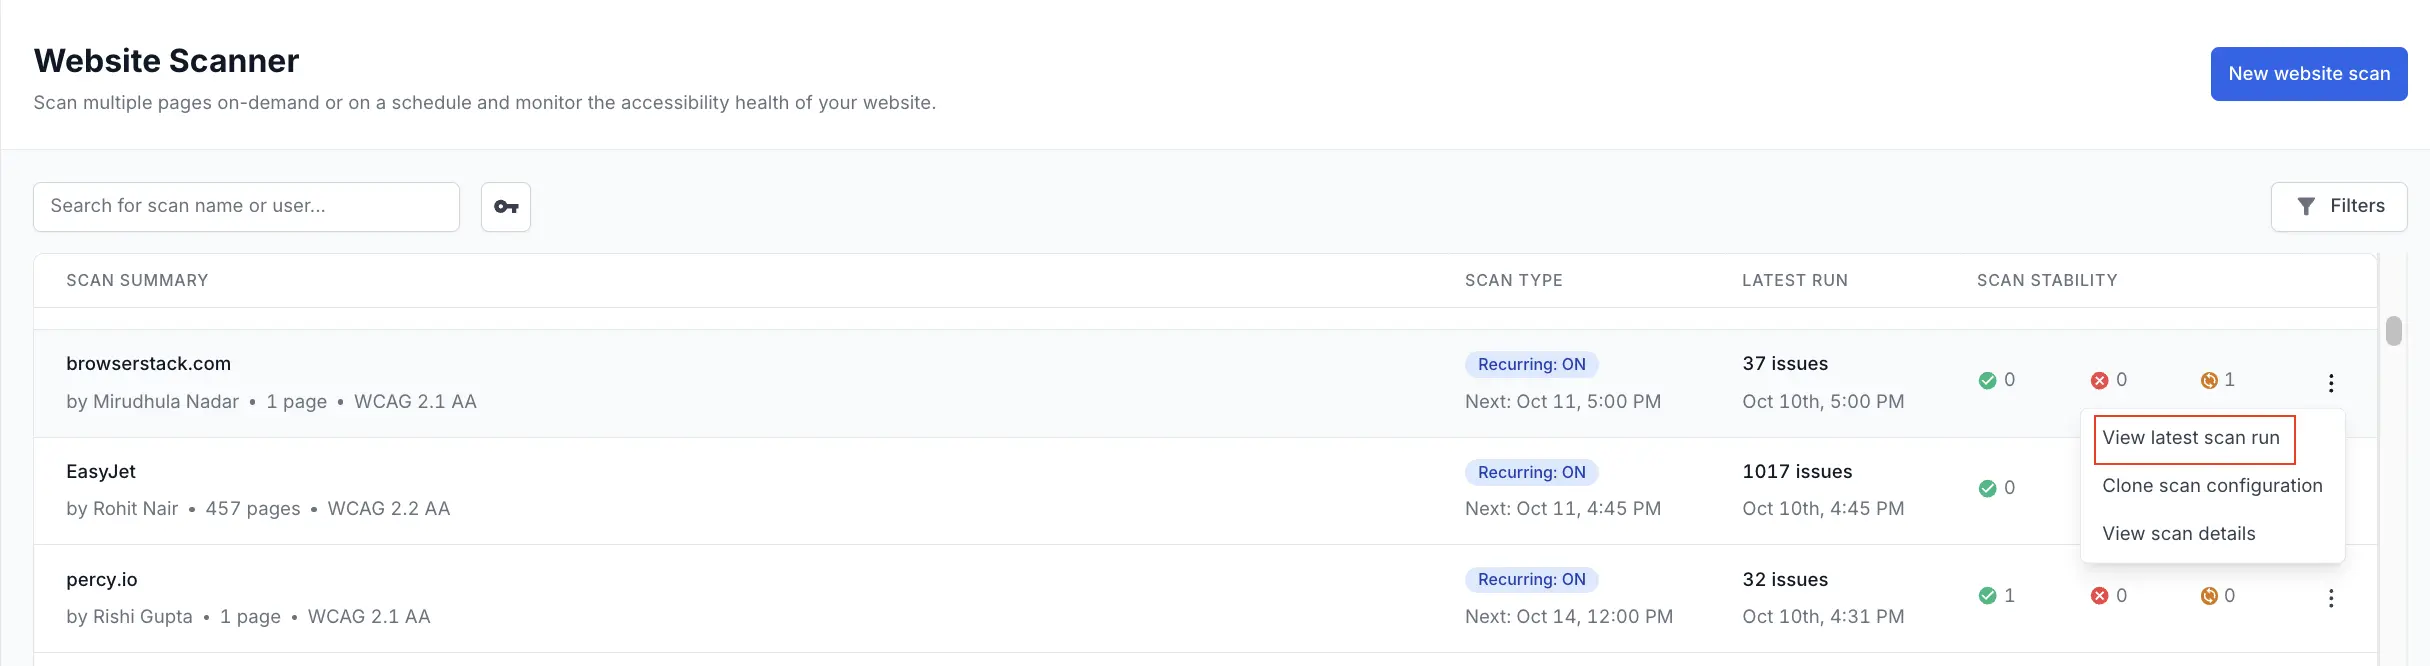Select View latest scan run

2191,438
